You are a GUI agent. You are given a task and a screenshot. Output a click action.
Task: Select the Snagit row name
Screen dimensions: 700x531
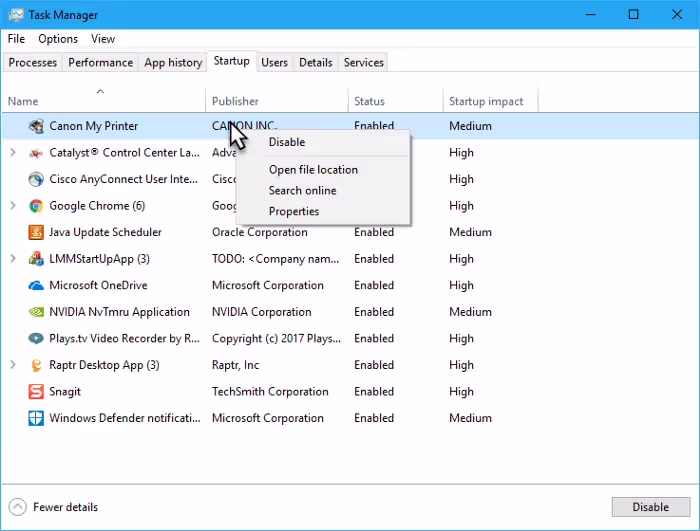coord(65,392)
